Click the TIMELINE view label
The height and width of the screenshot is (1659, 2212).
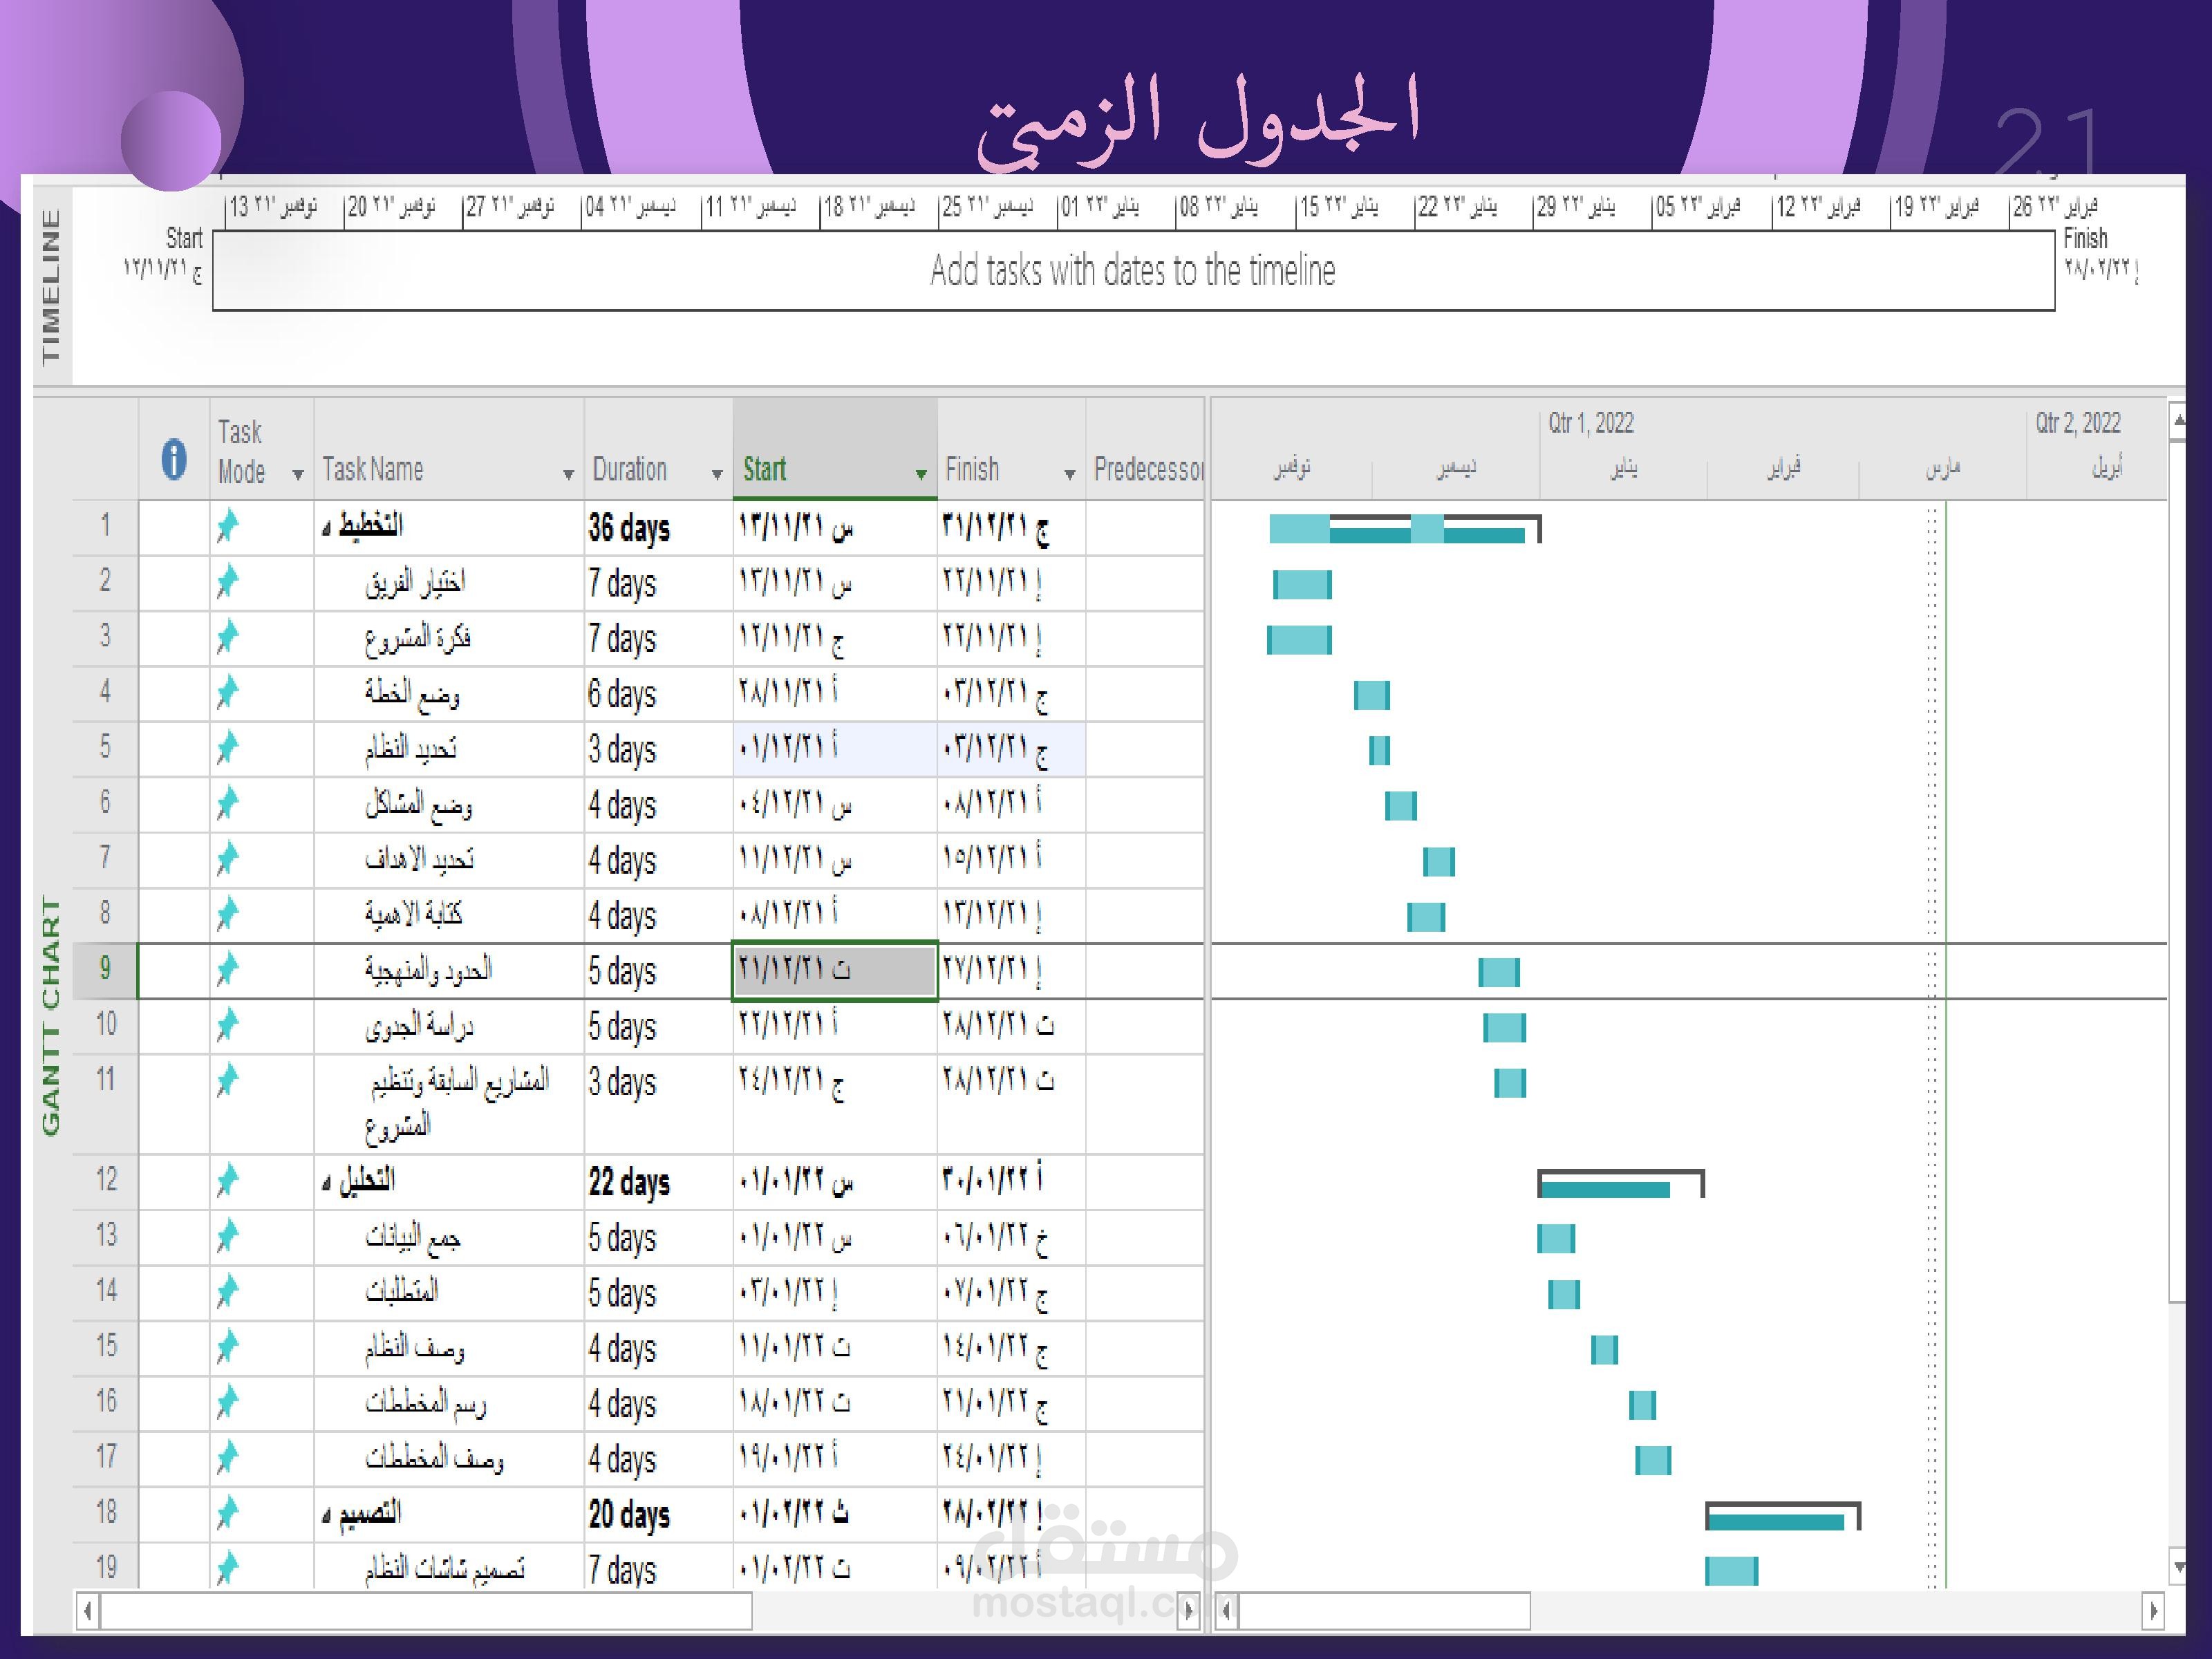pos(51,287)
